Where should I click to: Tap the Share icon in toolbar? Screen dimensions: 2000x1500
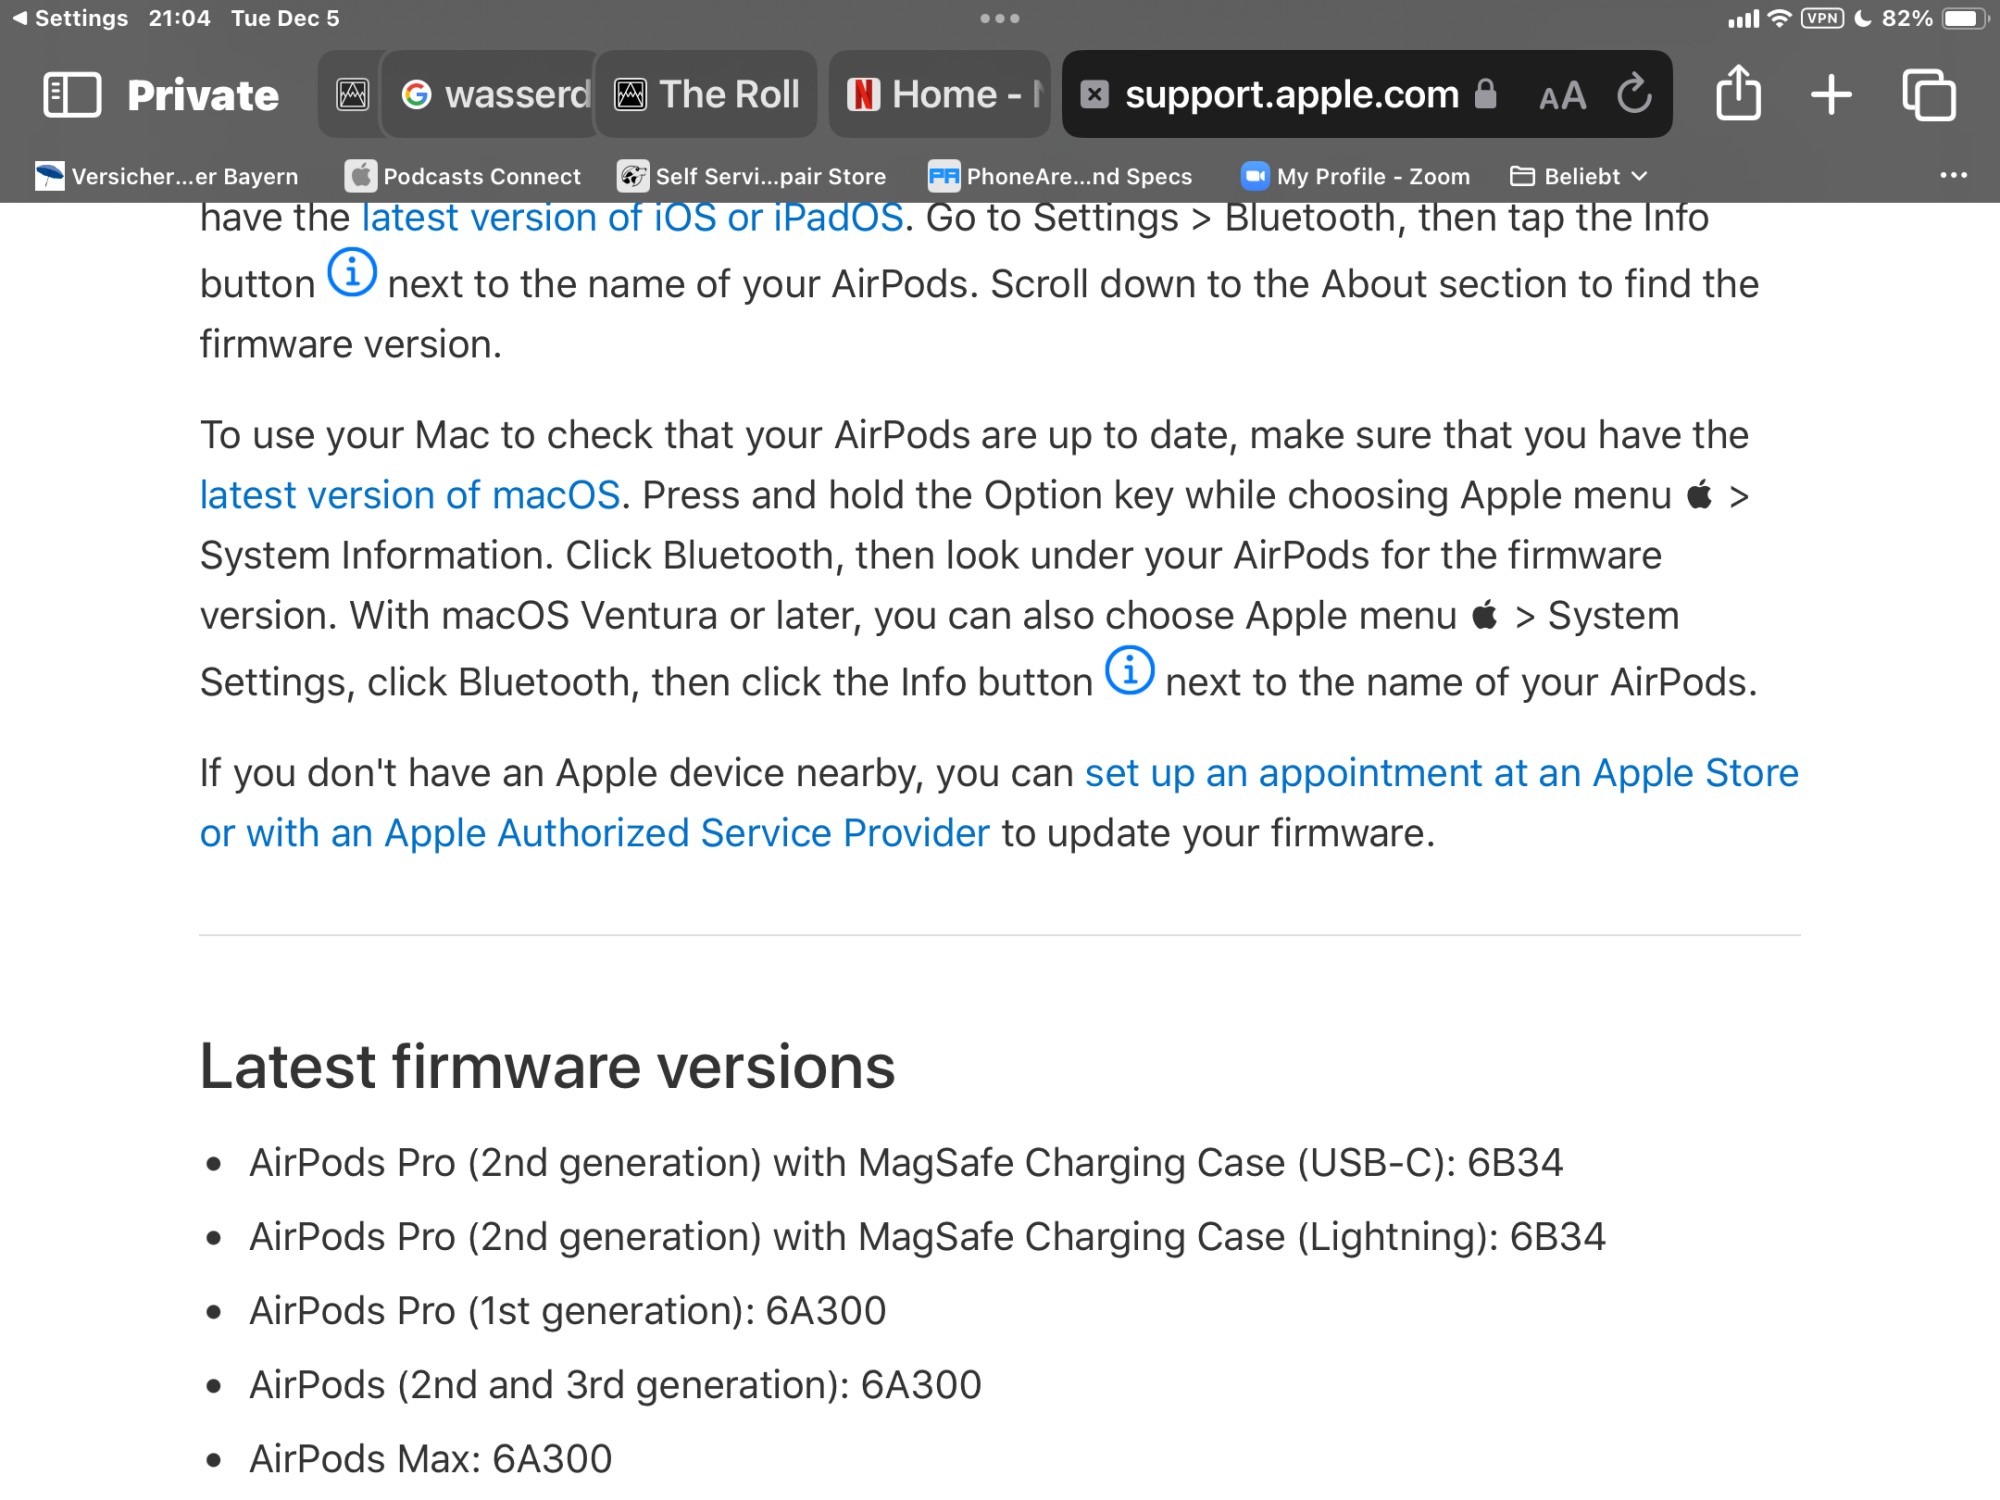[1738, 94]
